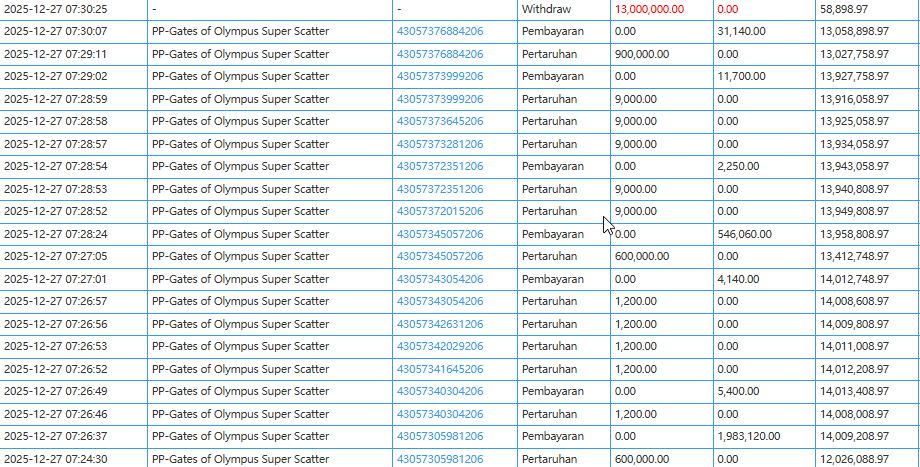The width and height of the screenshot is (920, 467).
Task: Open transaction link 43057342631206
Action: 440,324
